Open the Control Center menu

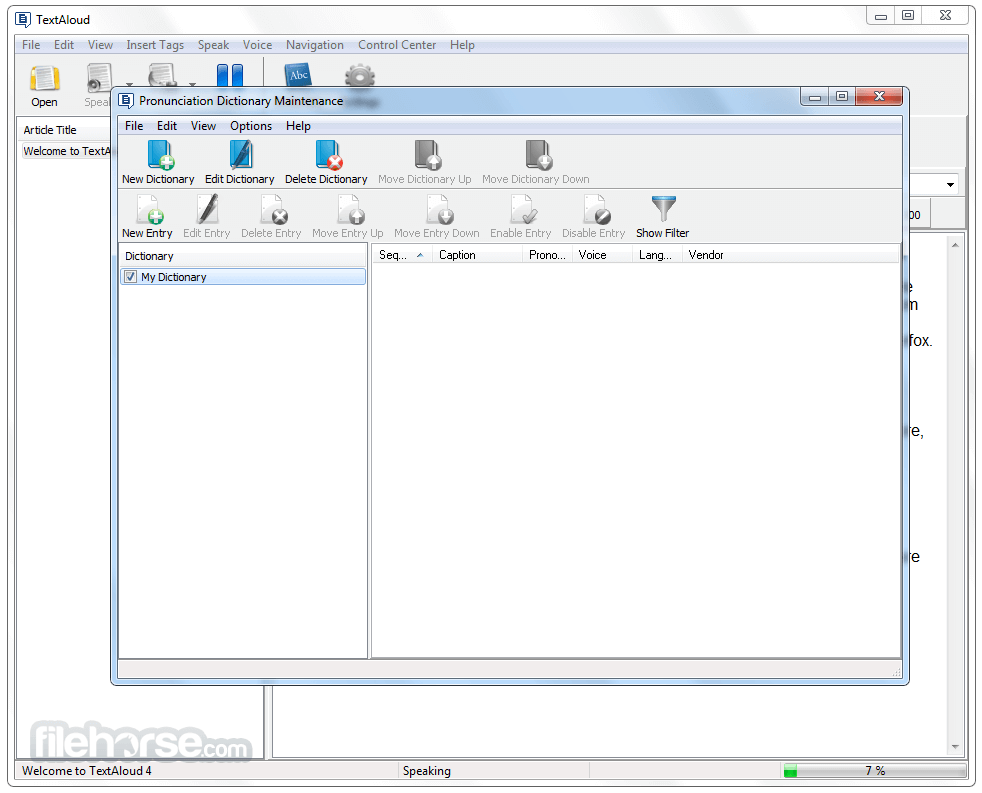396,45
